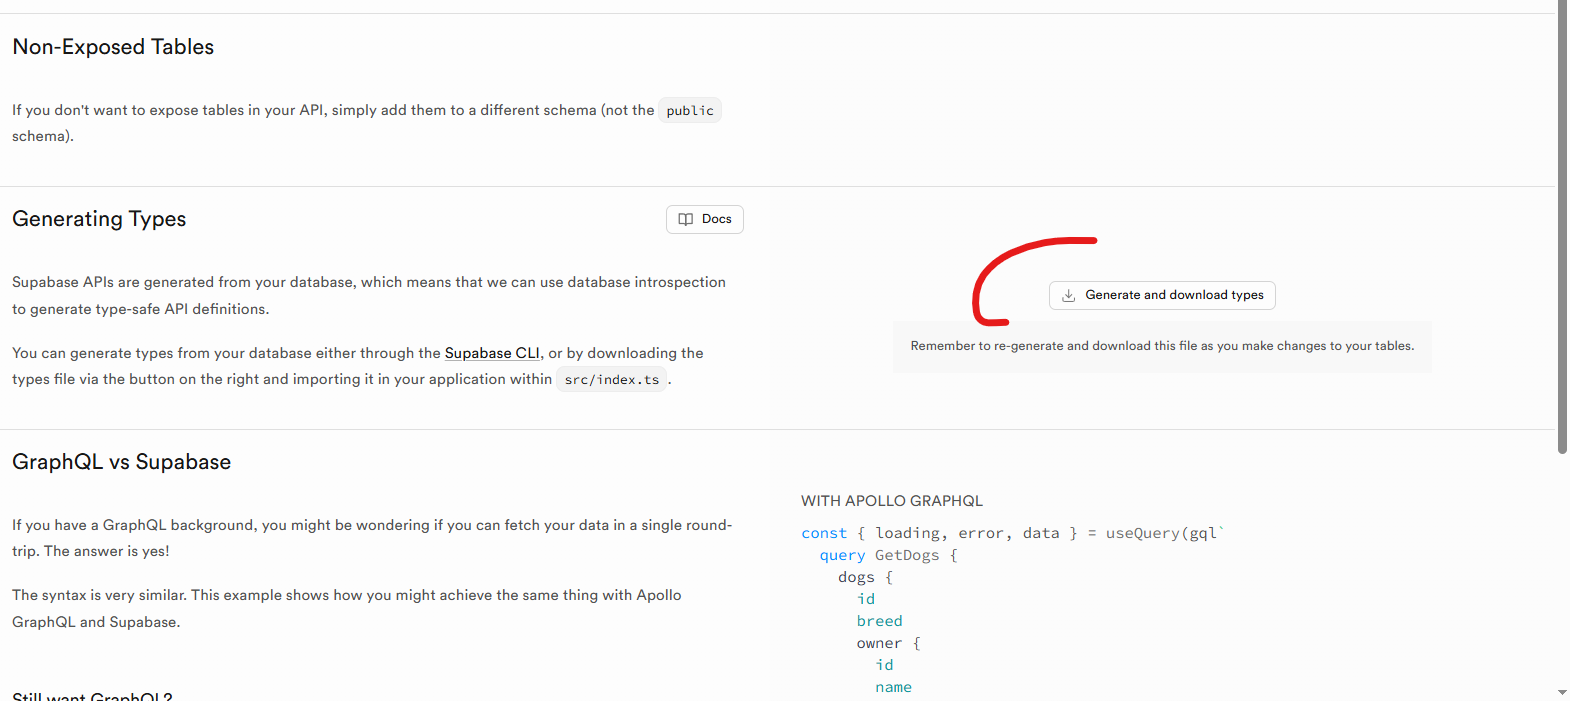This screenshot has height=701, width=1570.
Task: Click the 'Non-Exposed Tables' heading
Action: 113,47
